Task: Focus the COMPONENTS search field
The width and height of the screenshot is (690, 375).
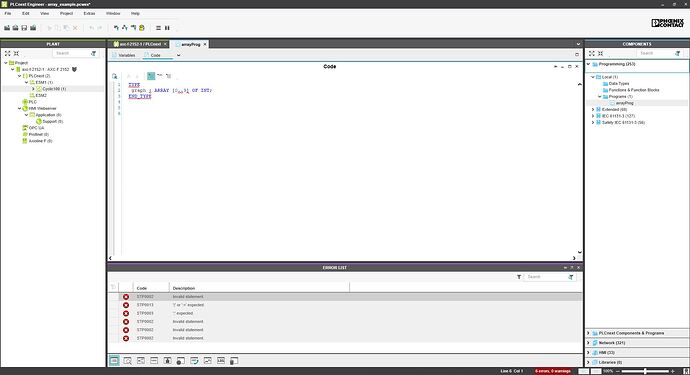Action: coord(655,53)
